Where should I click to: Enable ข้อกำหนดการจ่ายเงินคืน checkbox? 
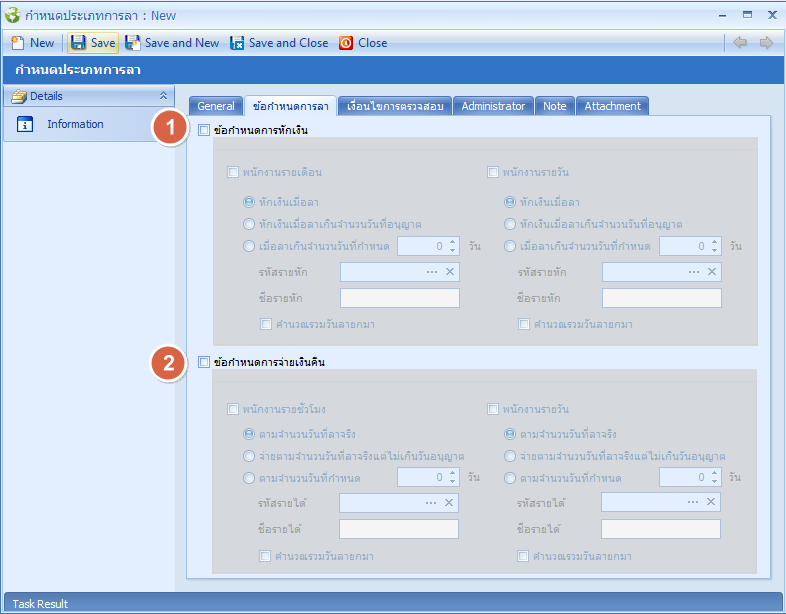(x=205, y=362)
